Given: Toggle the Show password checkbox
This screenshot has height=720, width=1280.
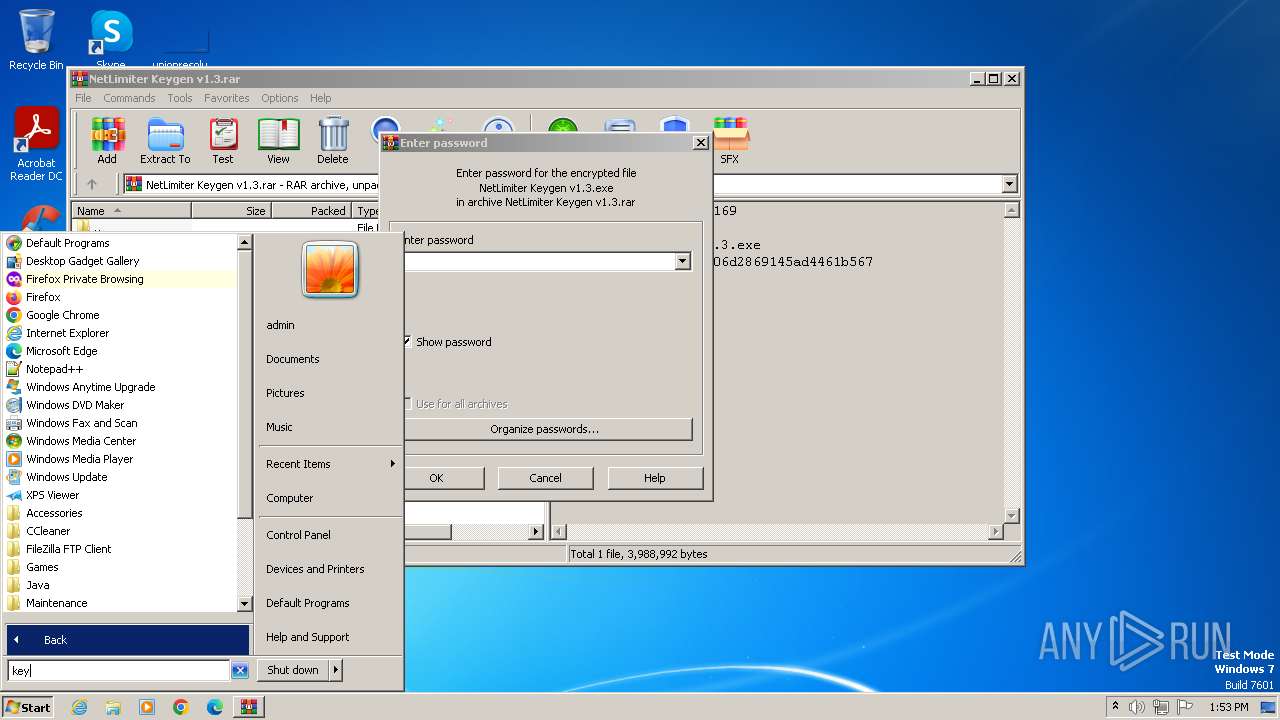Looking at the screenshot, I should 408,342.
